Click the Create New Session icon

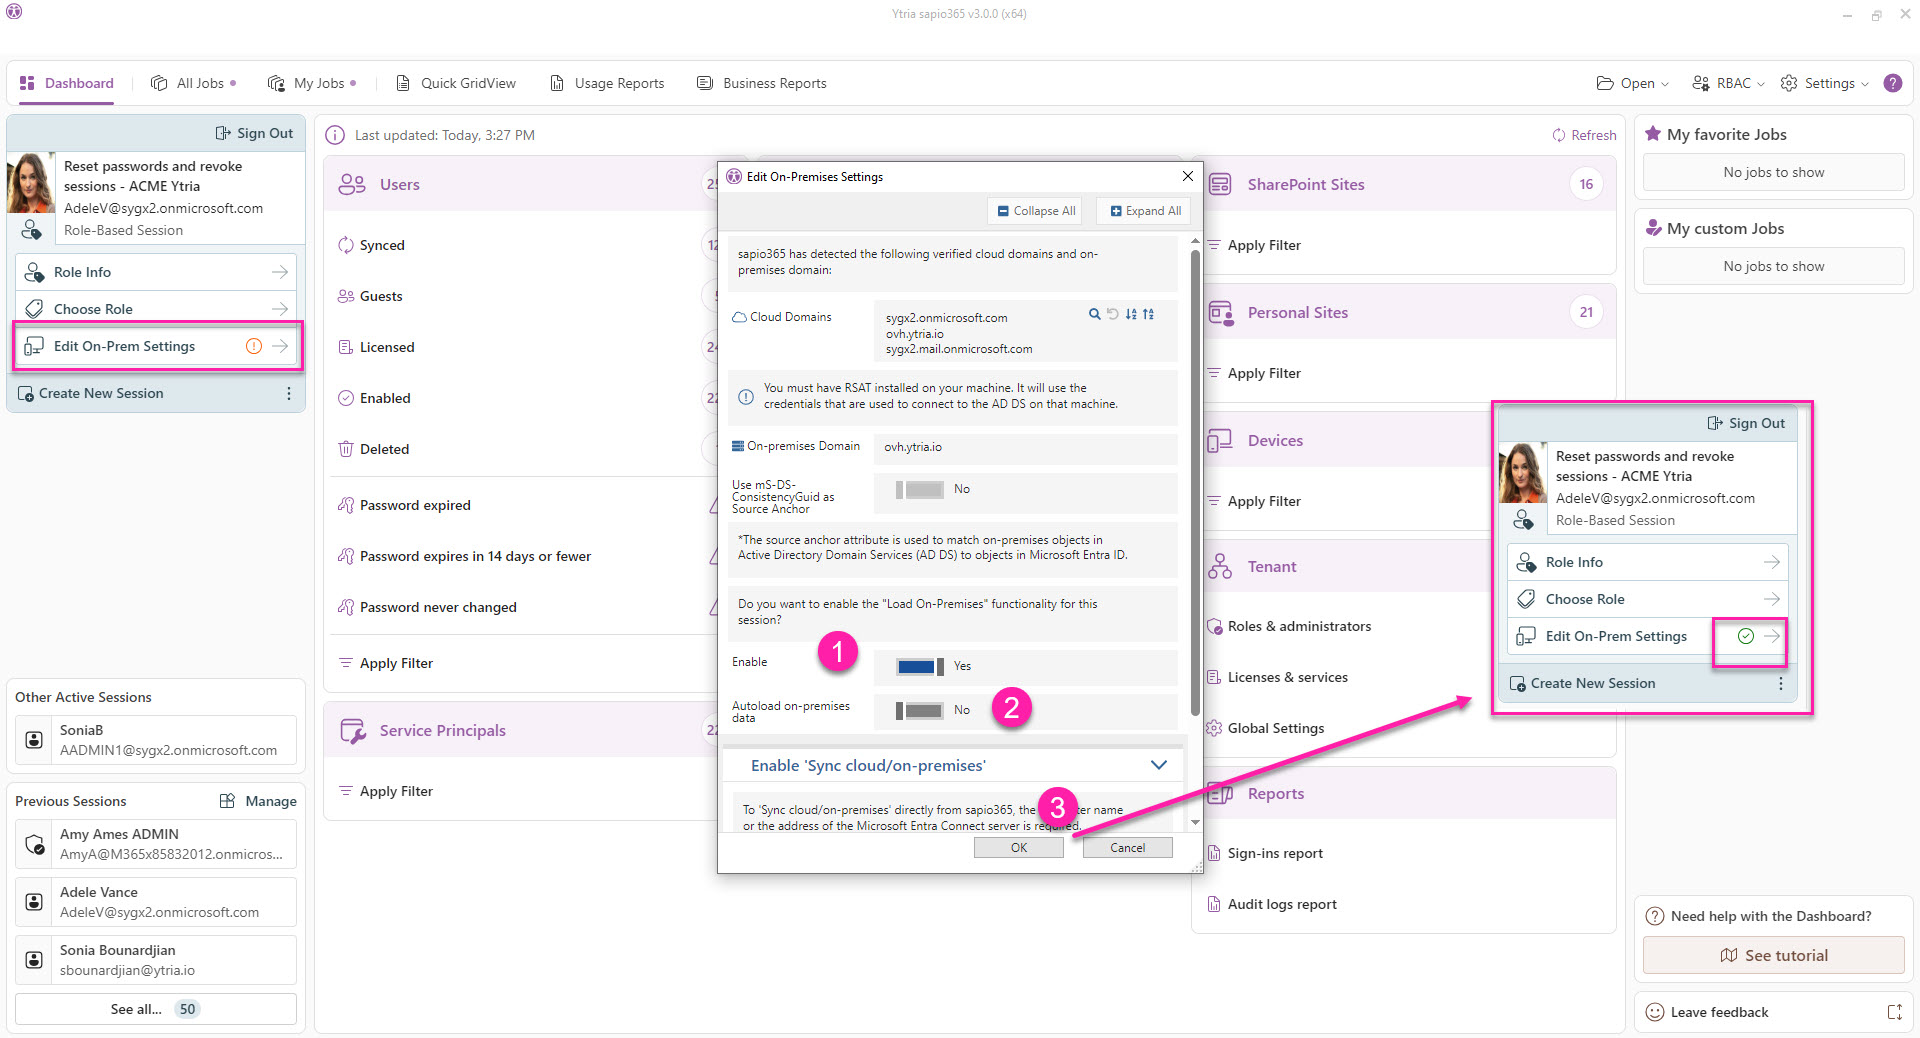pos(26,394)
